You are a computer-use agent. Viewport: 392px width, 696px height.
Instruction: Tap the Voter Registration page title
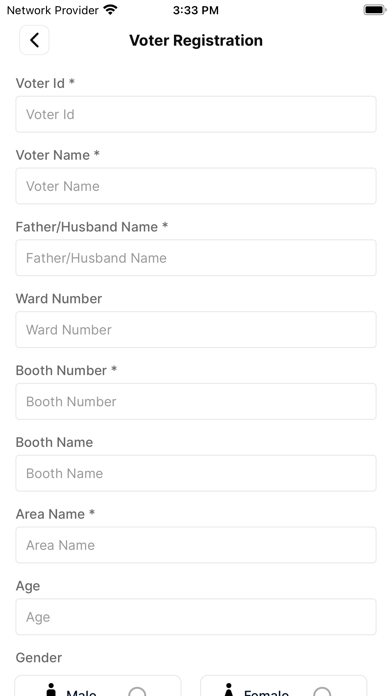[196, 40]
